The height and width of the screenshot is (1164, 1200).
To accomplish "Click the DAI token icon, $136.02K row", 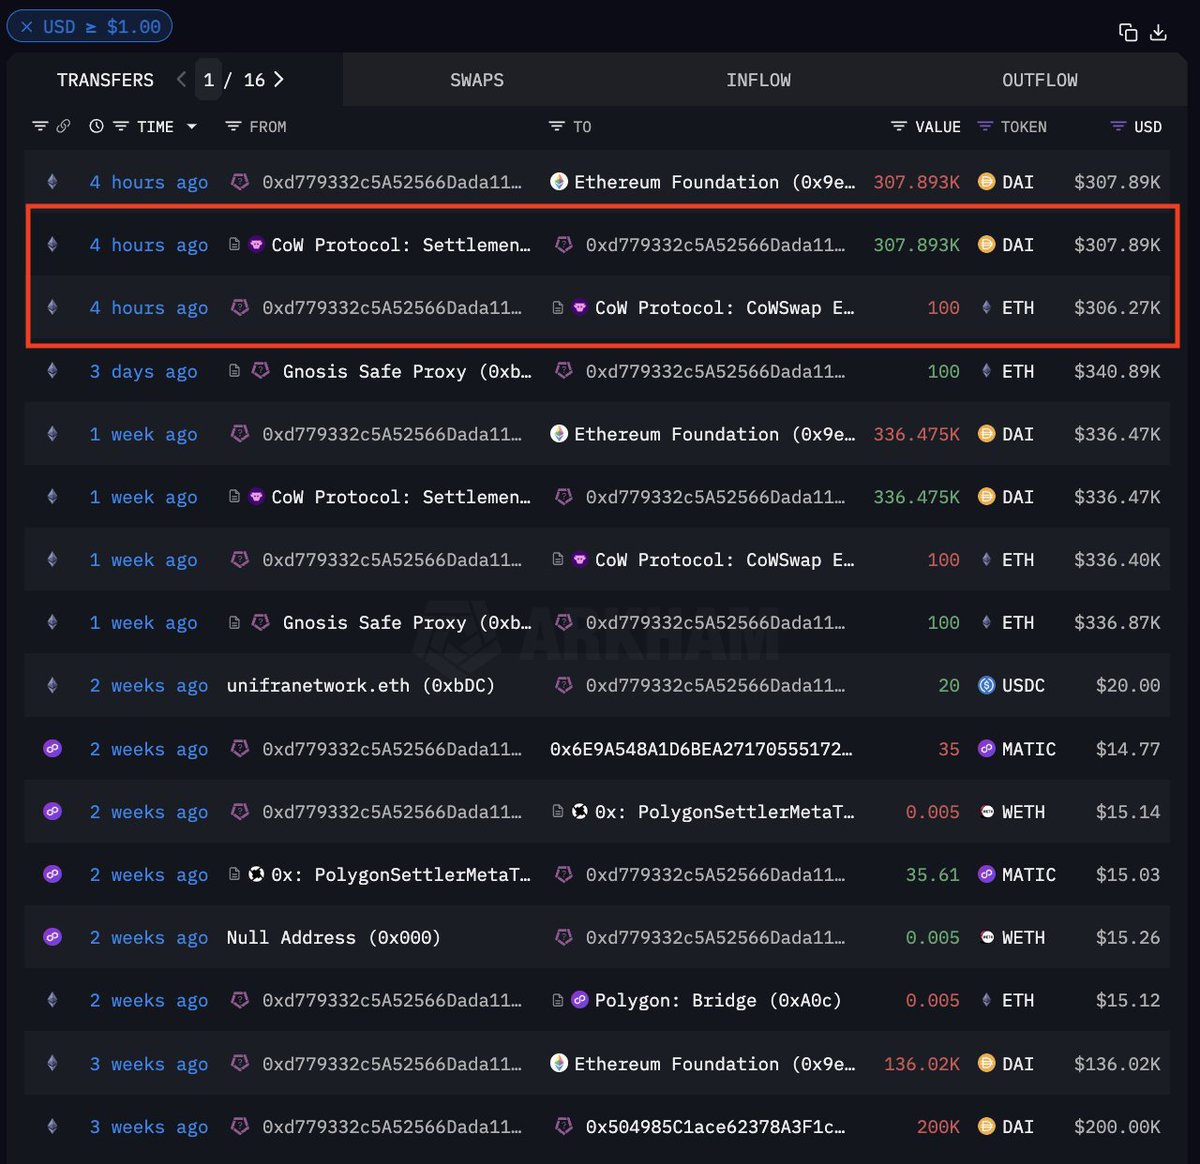I will pyautogui.click(x=986, y=1064).
